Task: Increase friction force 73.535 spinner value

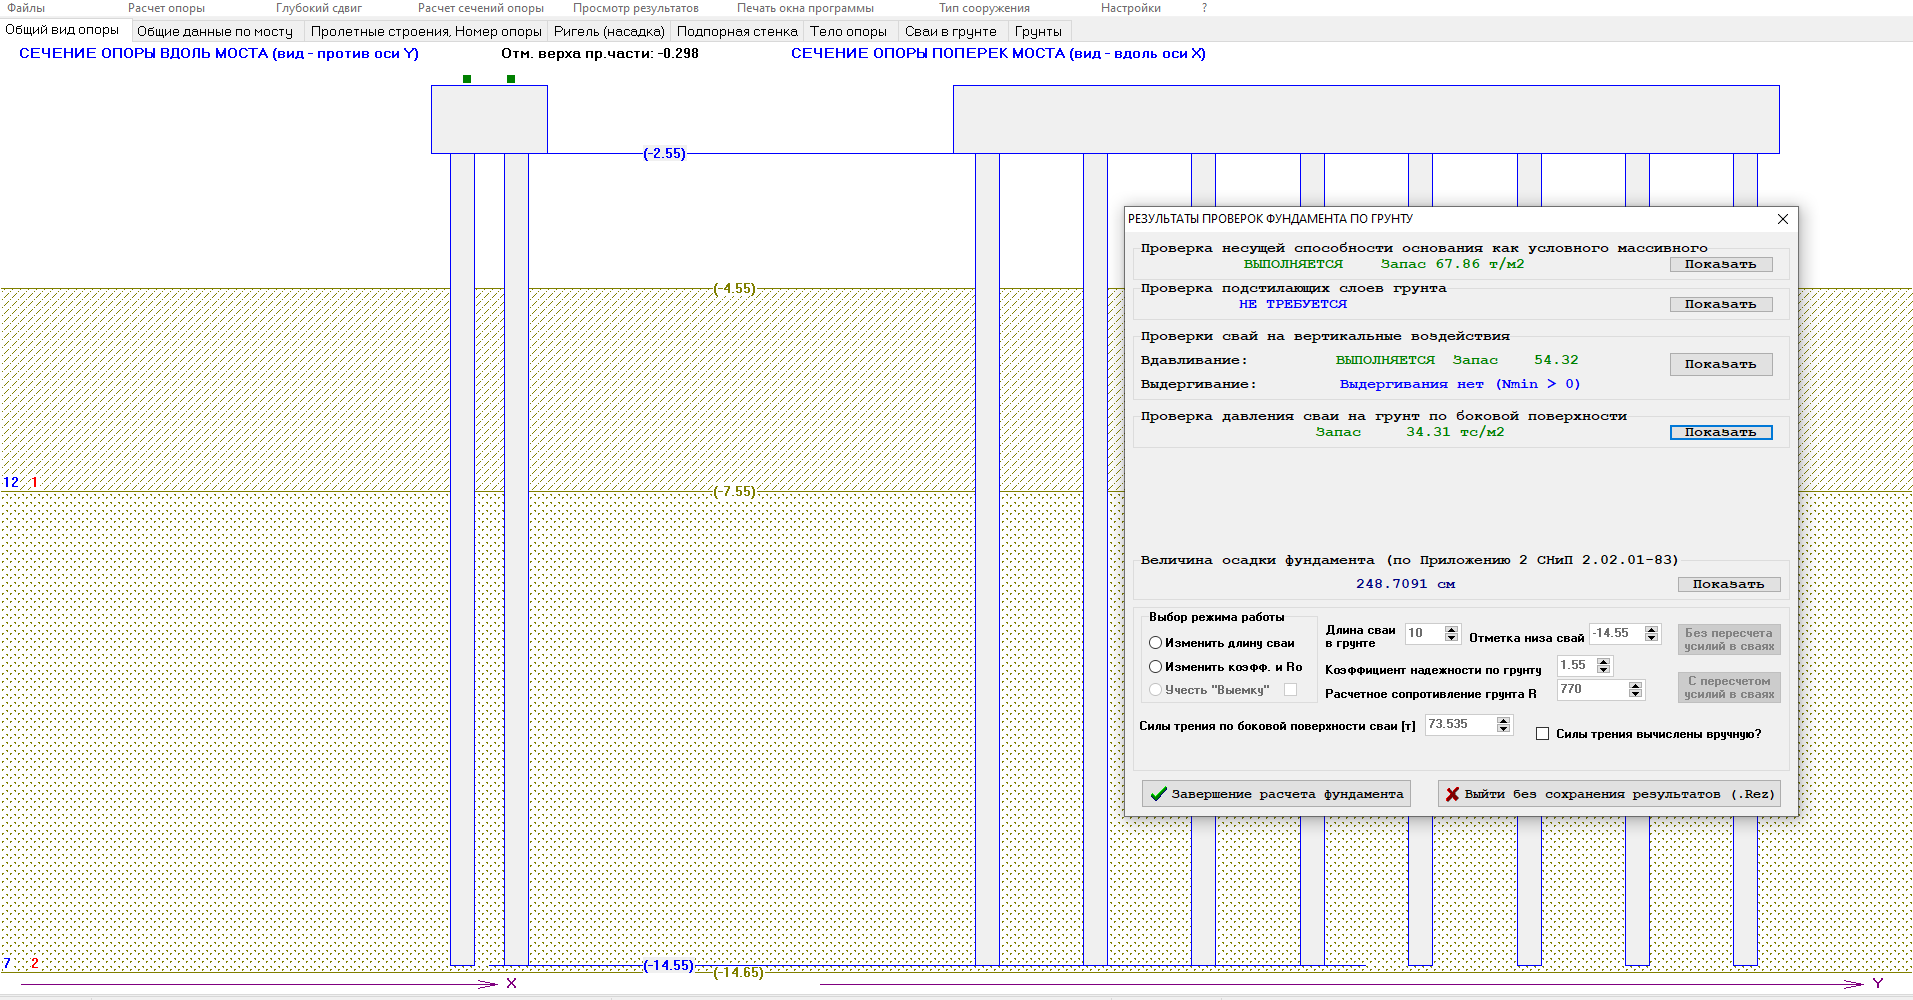Action: (x=1503, y=720)
